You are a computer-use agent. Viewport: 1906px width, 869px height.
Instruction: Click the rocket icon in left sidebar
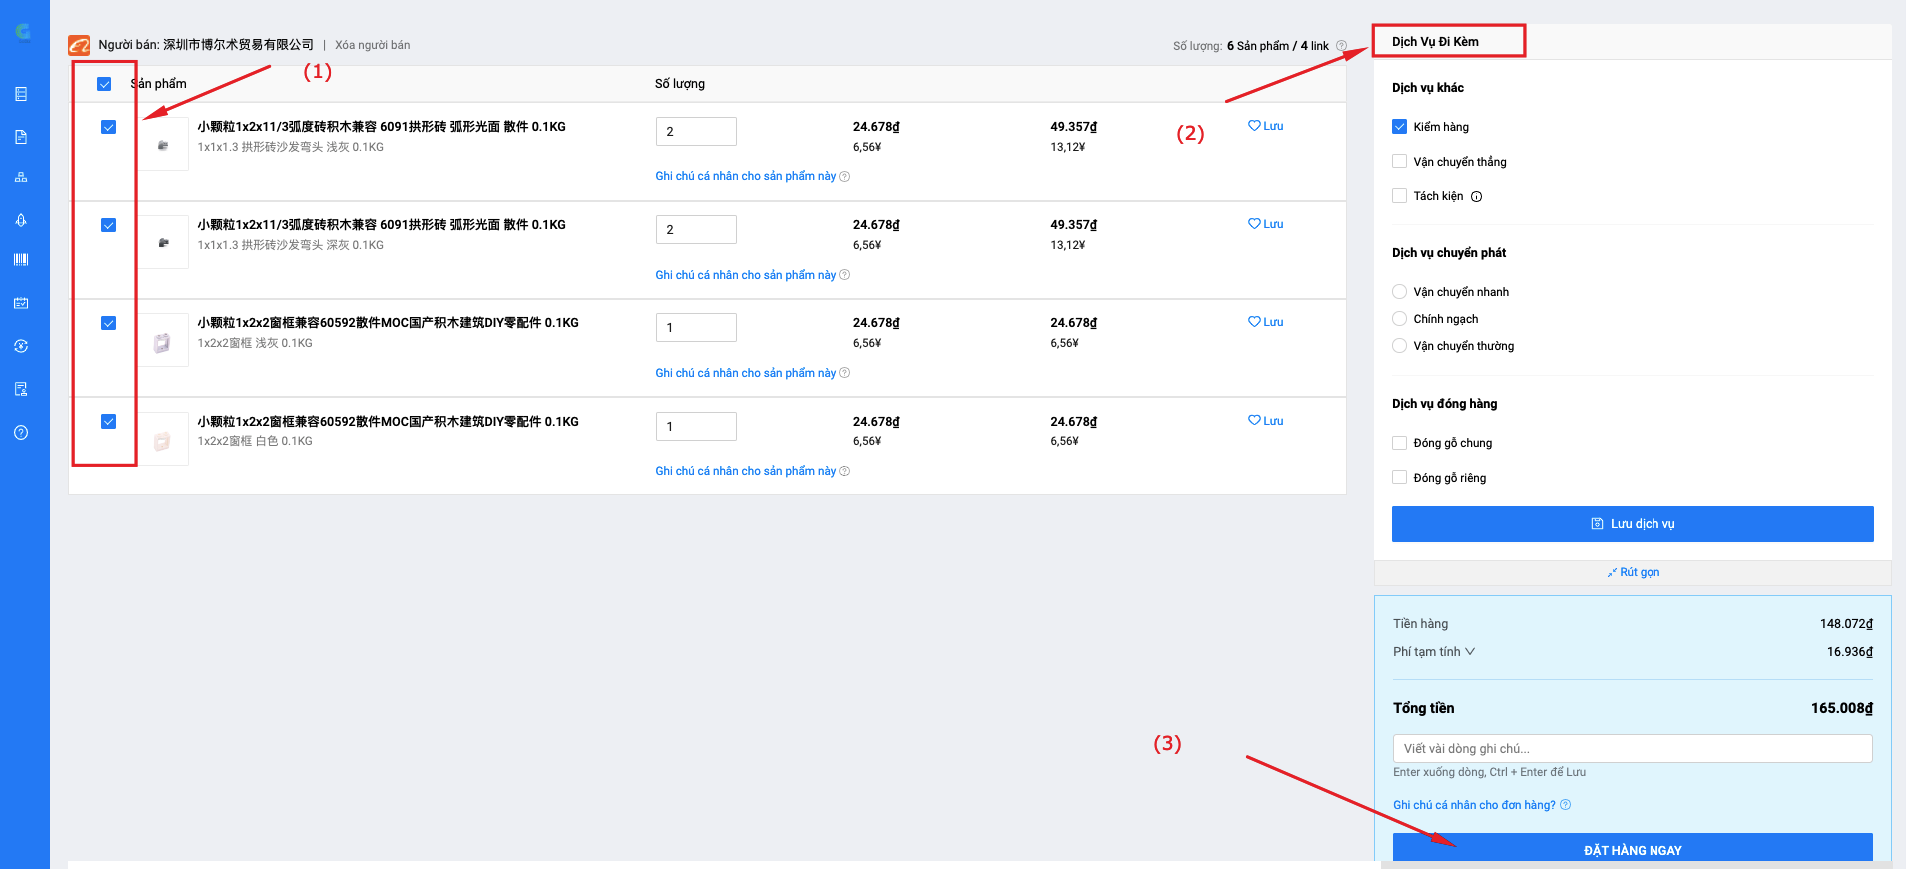click(x=21, y=220)
